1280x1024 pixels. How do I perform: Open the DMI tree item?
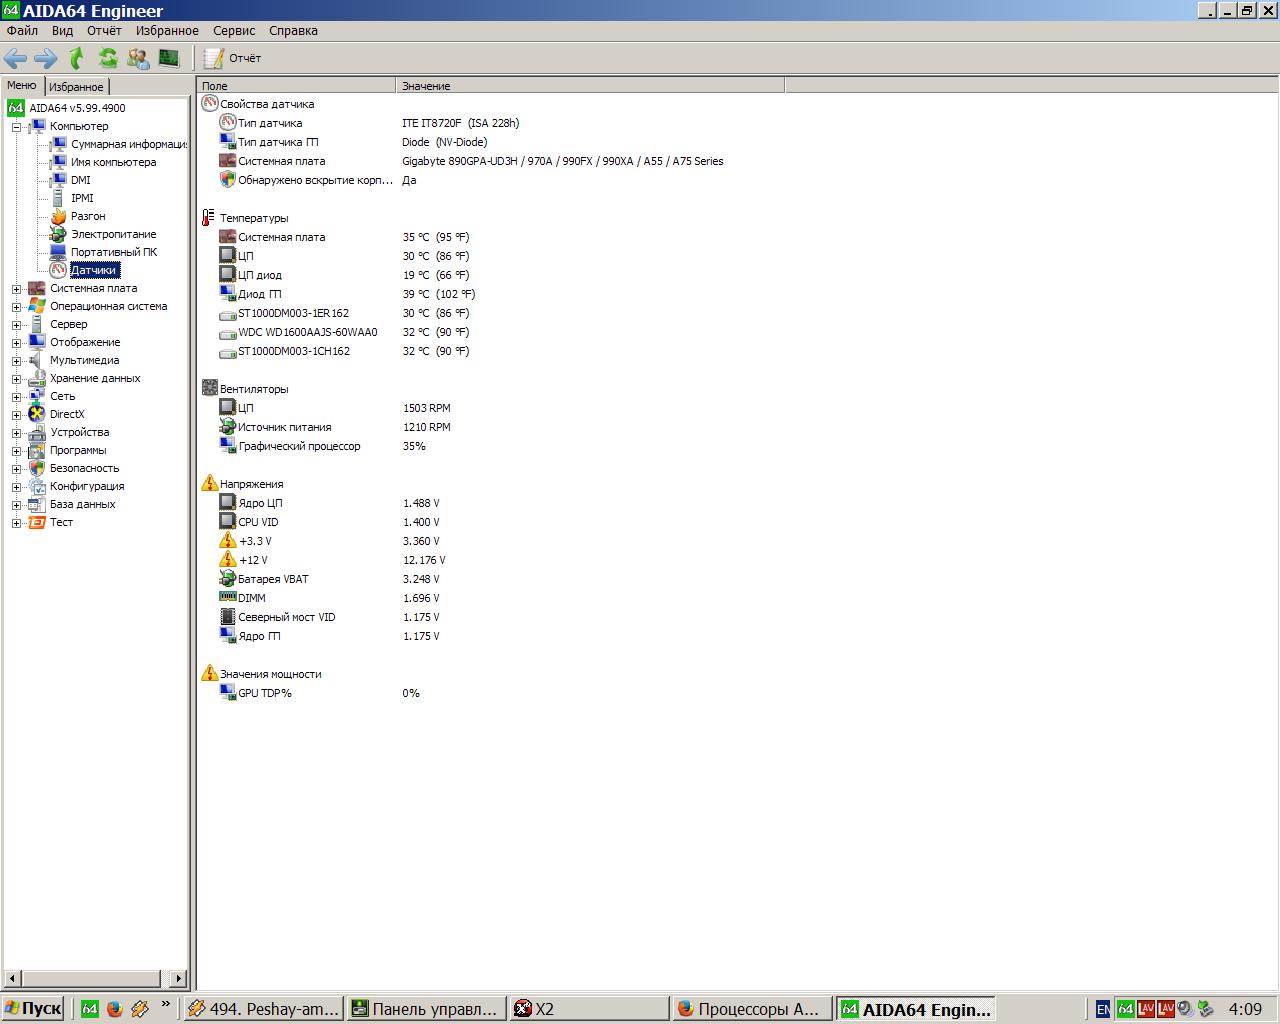coord(80,180)
